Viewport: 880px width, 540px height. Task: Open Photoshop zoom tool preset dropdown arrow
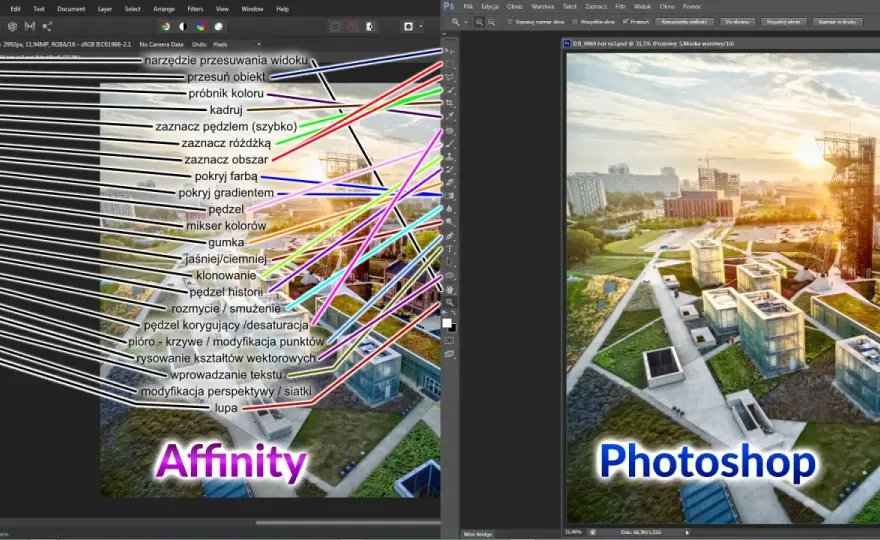click(465, 22)
